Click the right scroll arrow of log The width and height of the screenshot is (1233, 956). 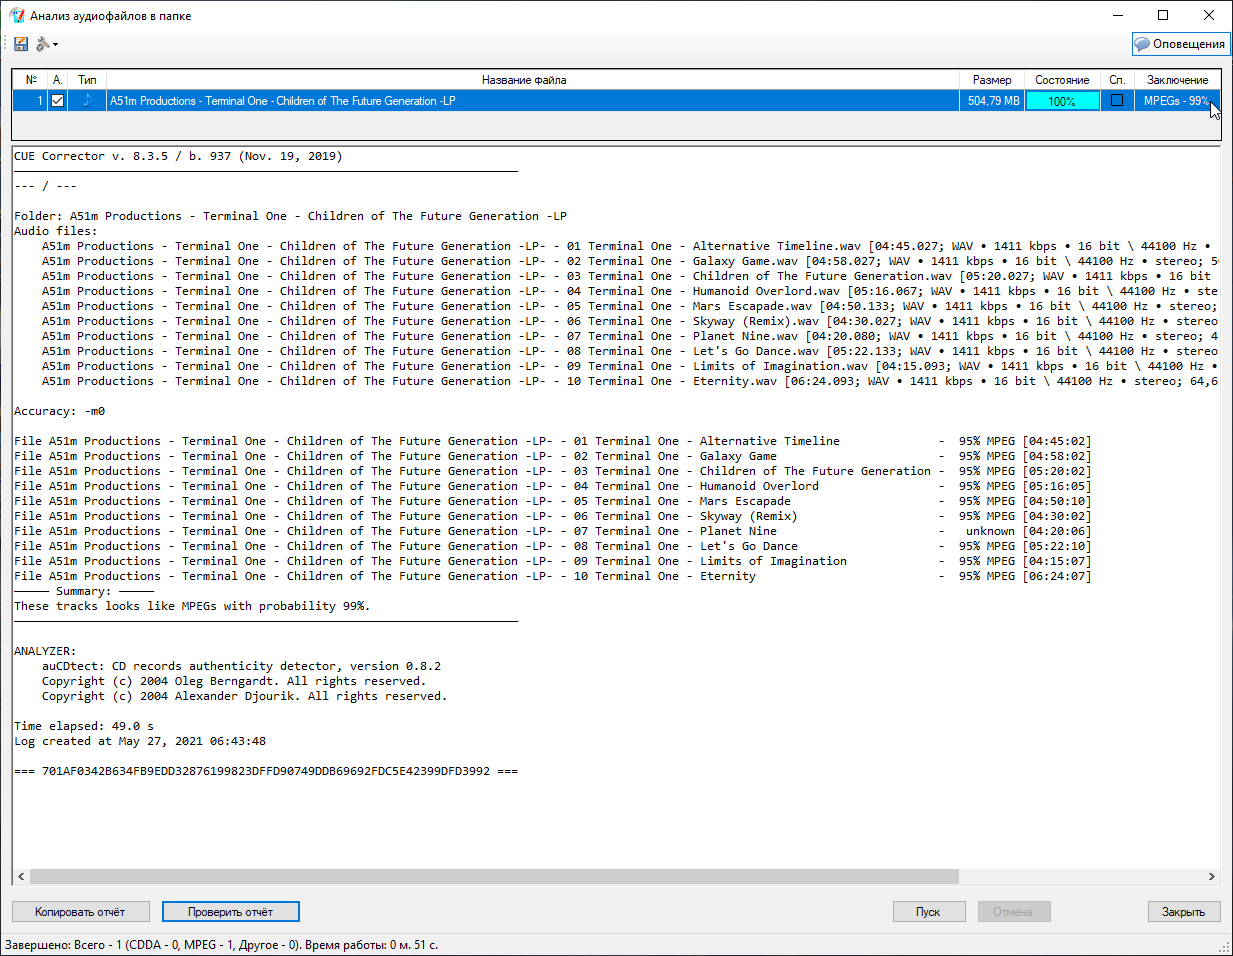(x=1211, y=877)
